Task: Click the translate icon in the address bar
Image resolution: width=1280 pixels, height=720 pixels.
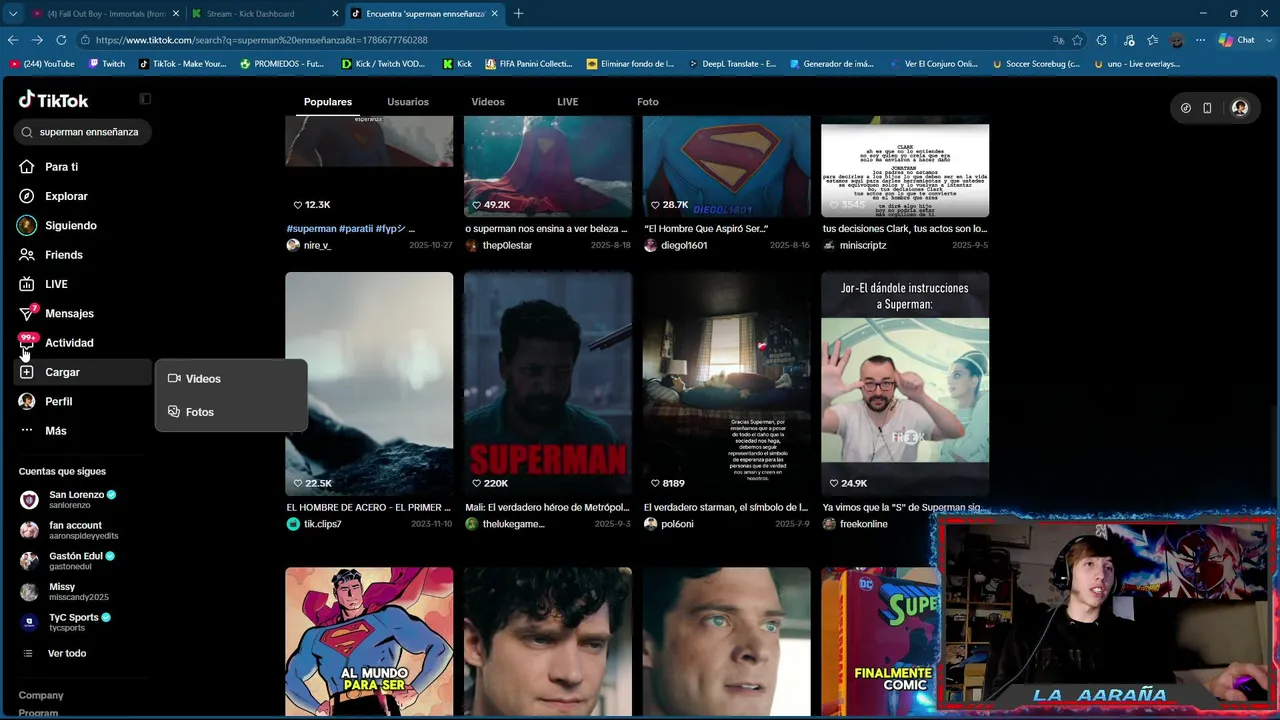Action: [x=1059, y=40]
